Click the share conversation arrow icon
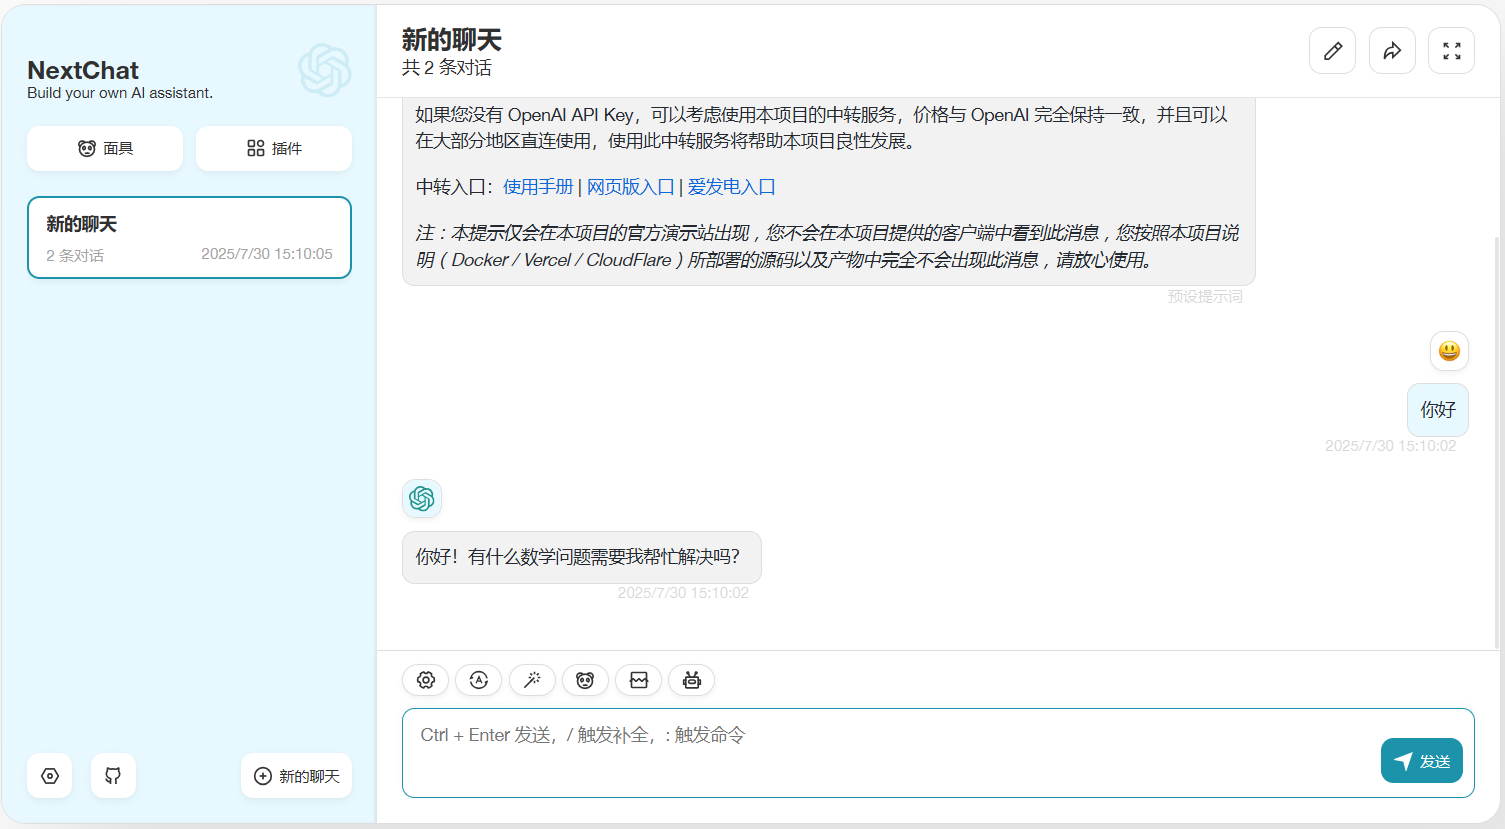 click(1392, 51)
